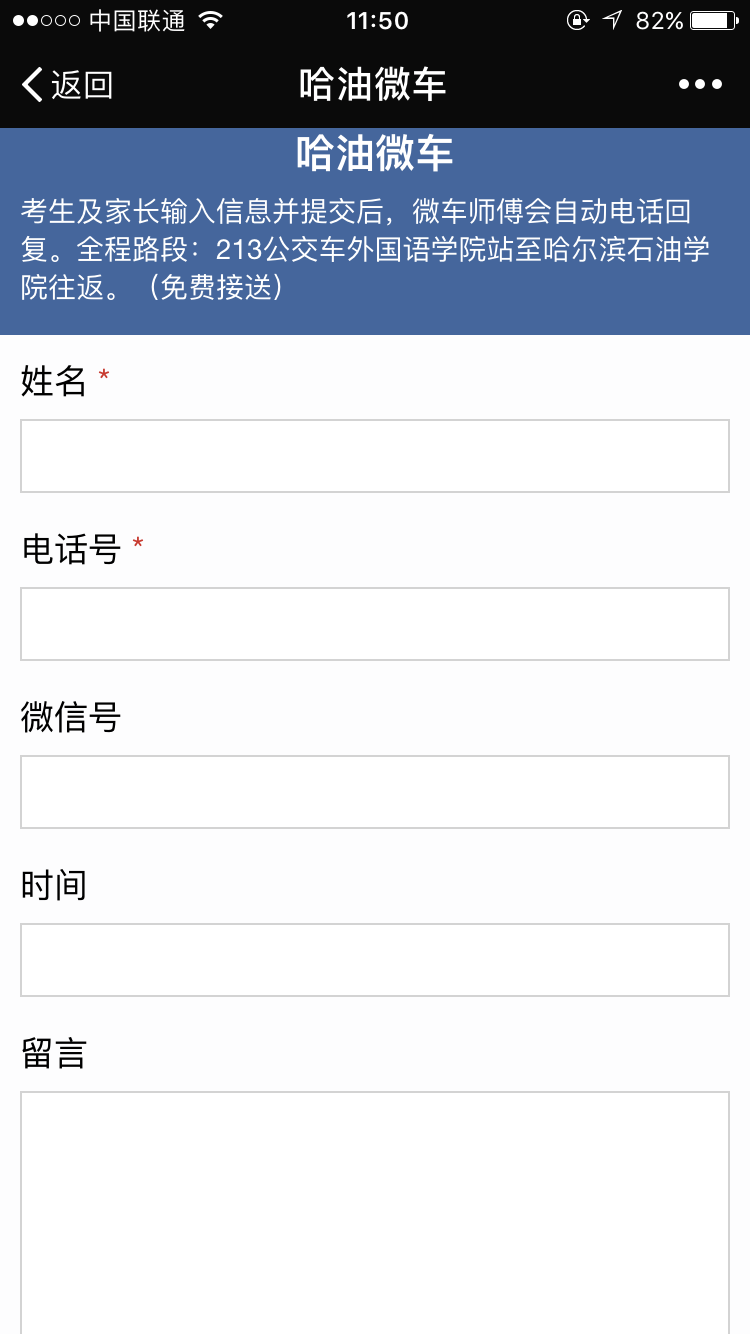
Task: Tap the 姓名 field label
Action: (54, 381)
